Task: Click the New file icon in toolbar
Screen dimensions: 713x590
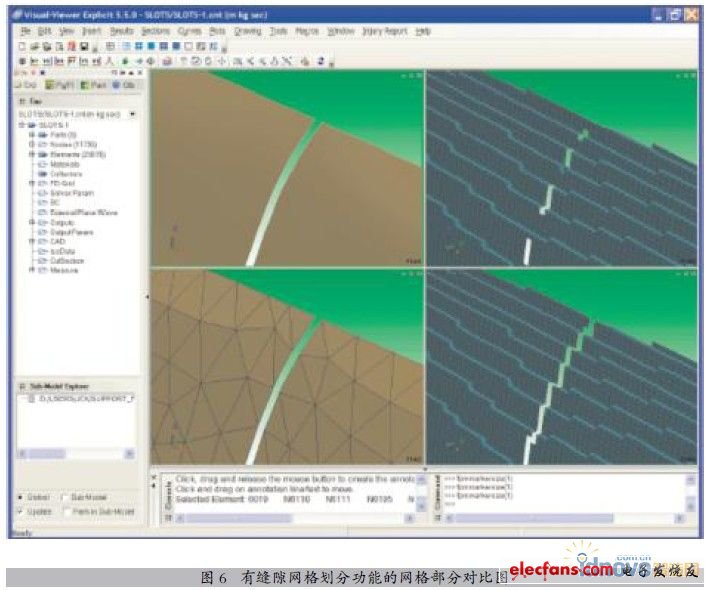Action: [x=22, y=46]
